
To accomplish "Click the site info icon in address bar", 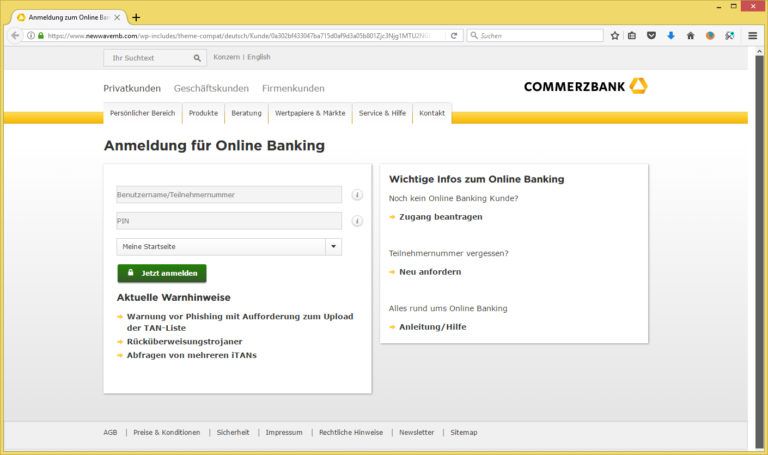I will [x=31, y=36].
